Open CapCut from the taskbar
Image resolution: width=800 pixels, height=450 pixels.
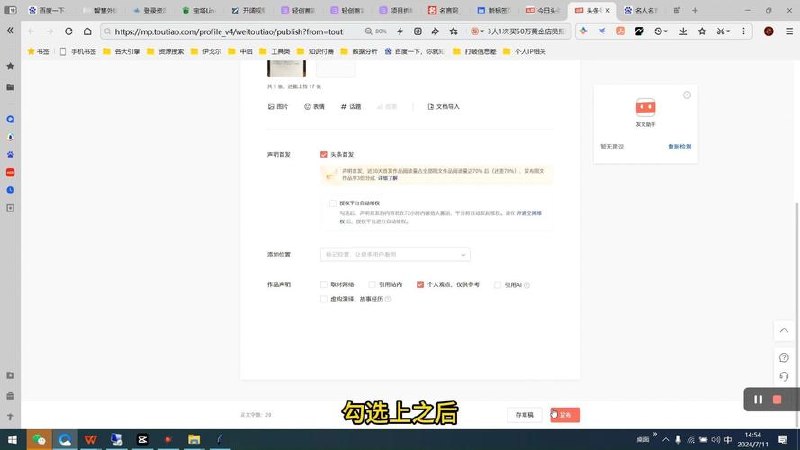[x=142, y=439]
